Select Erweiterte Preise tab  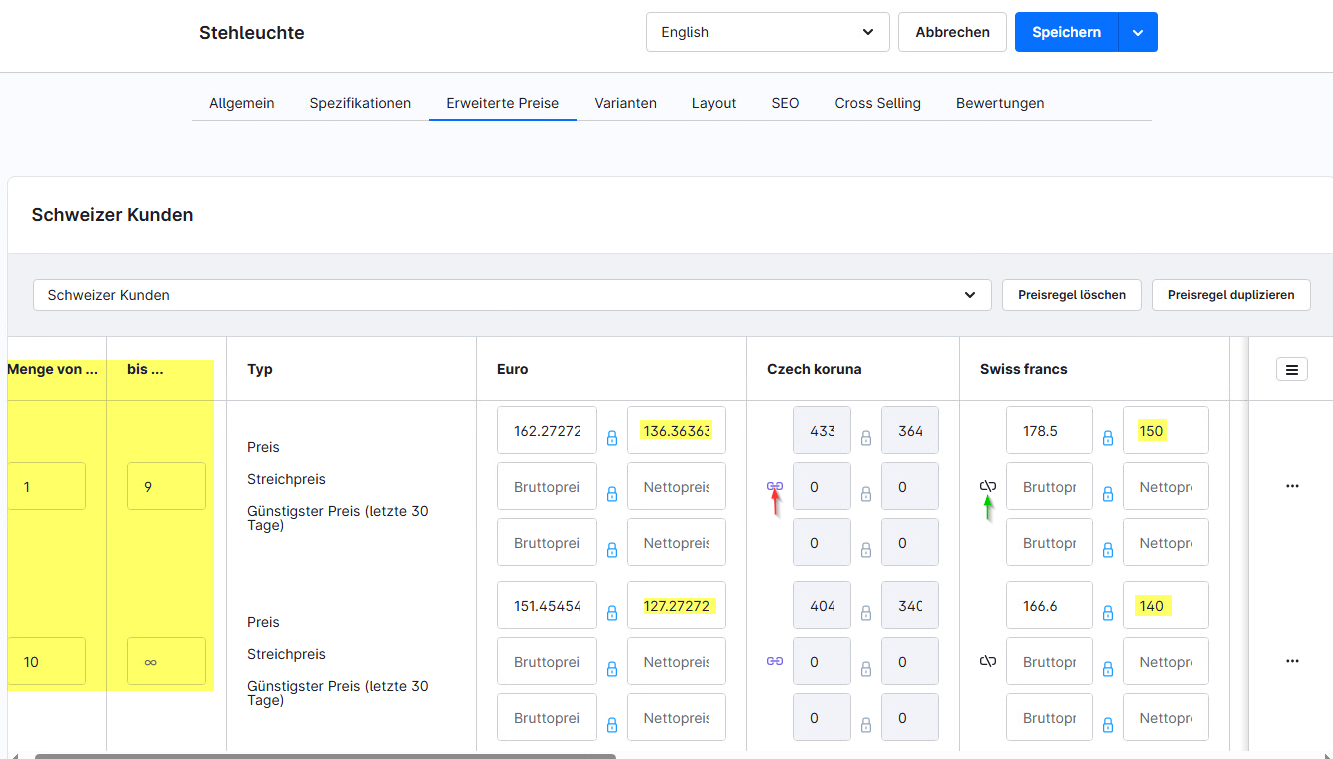pyautogui.click(x=503, y=103)
